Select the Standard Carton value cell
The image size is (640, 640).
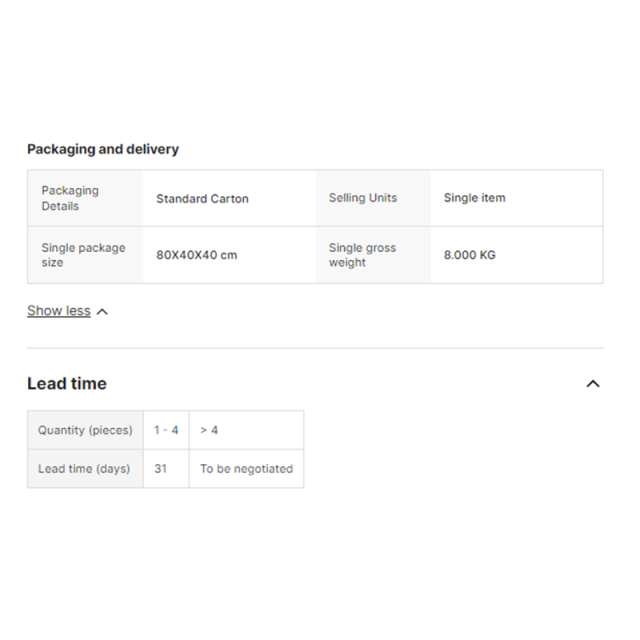(x=229, y=198)
